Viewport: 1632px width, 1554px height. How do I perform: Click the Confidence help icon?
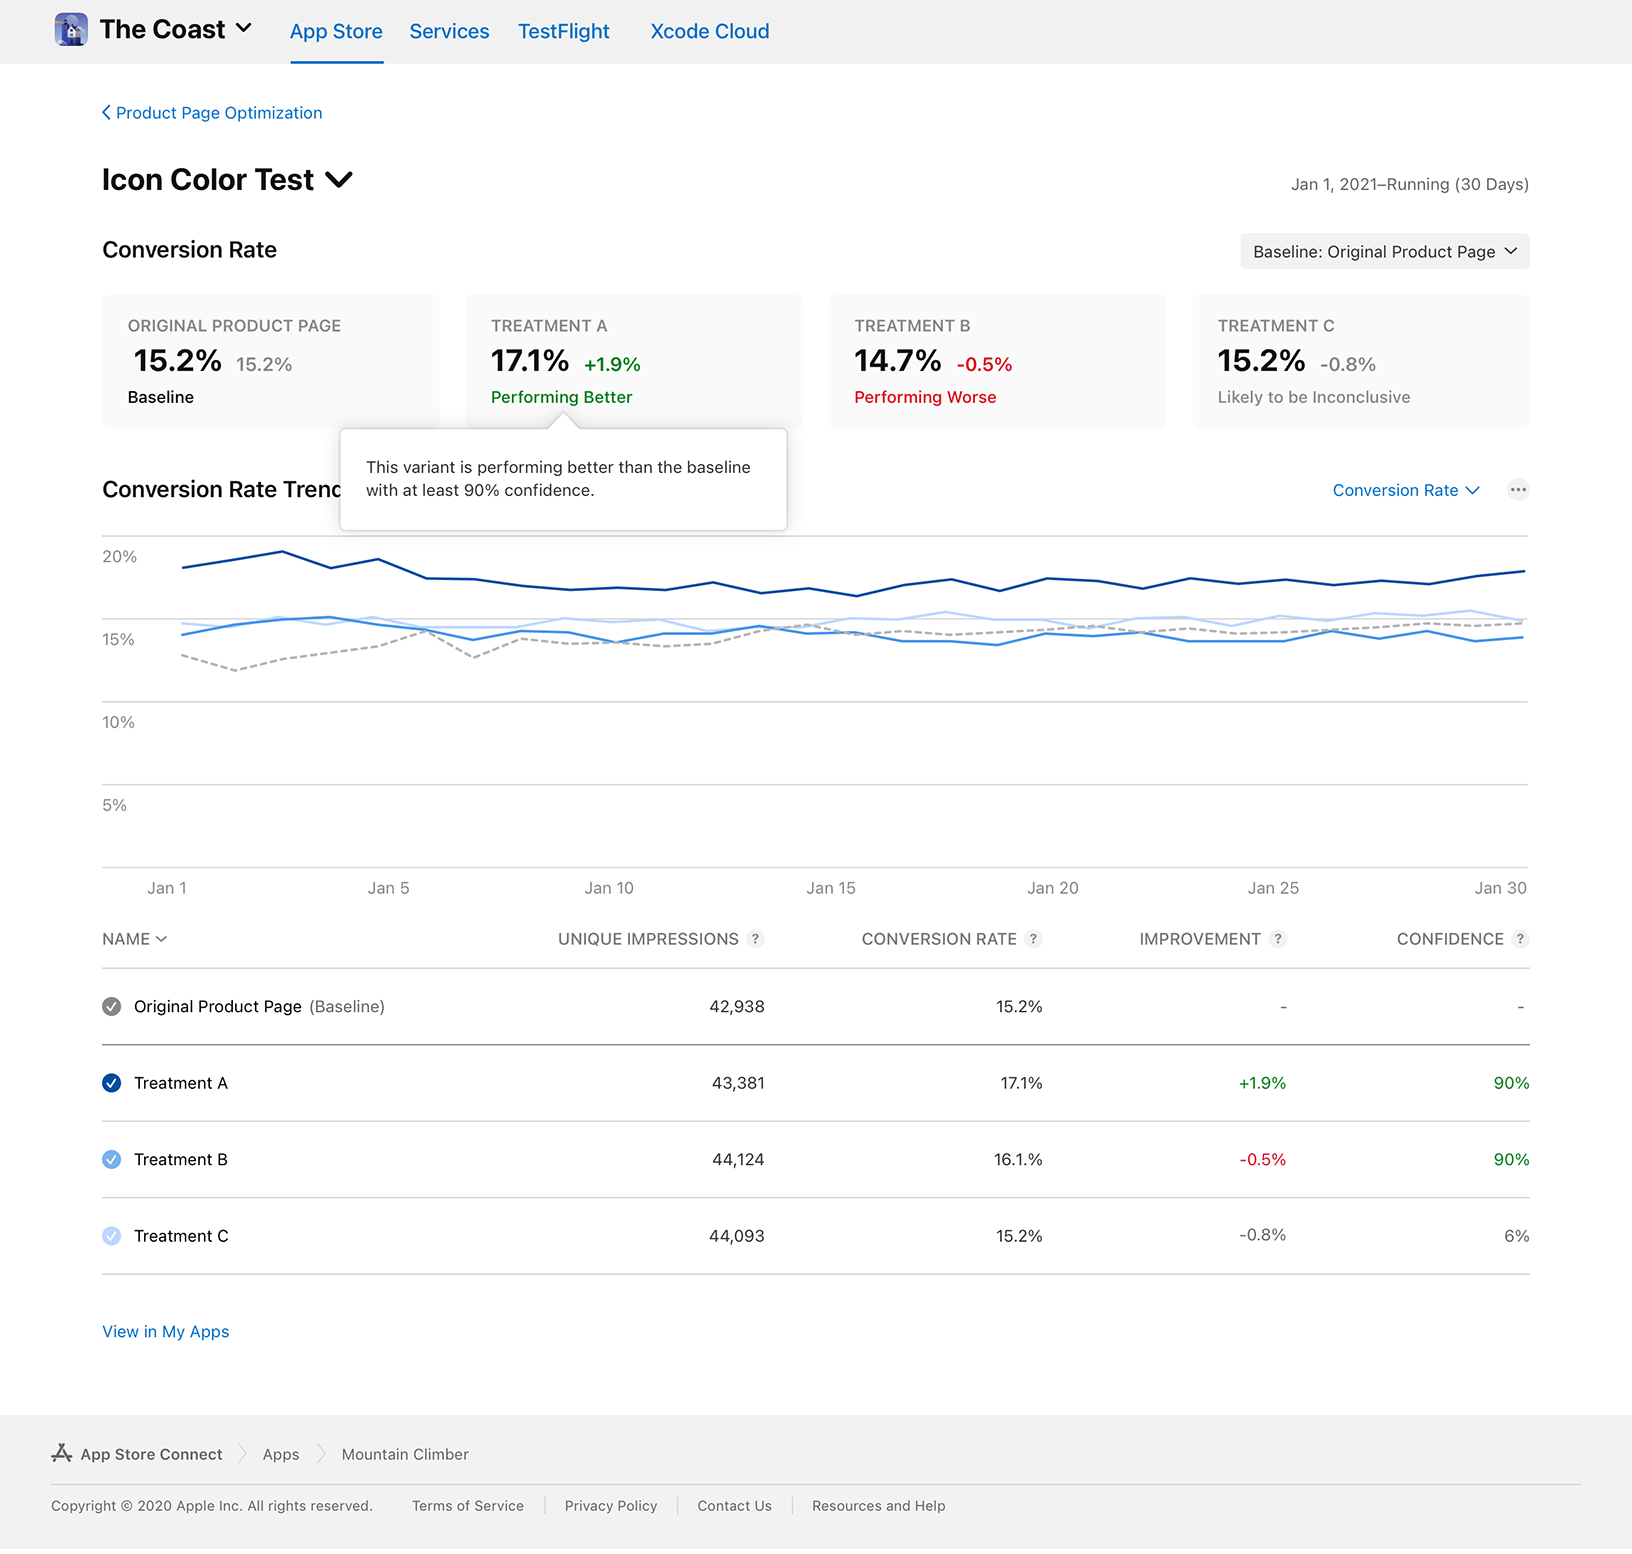point(1522,939)
